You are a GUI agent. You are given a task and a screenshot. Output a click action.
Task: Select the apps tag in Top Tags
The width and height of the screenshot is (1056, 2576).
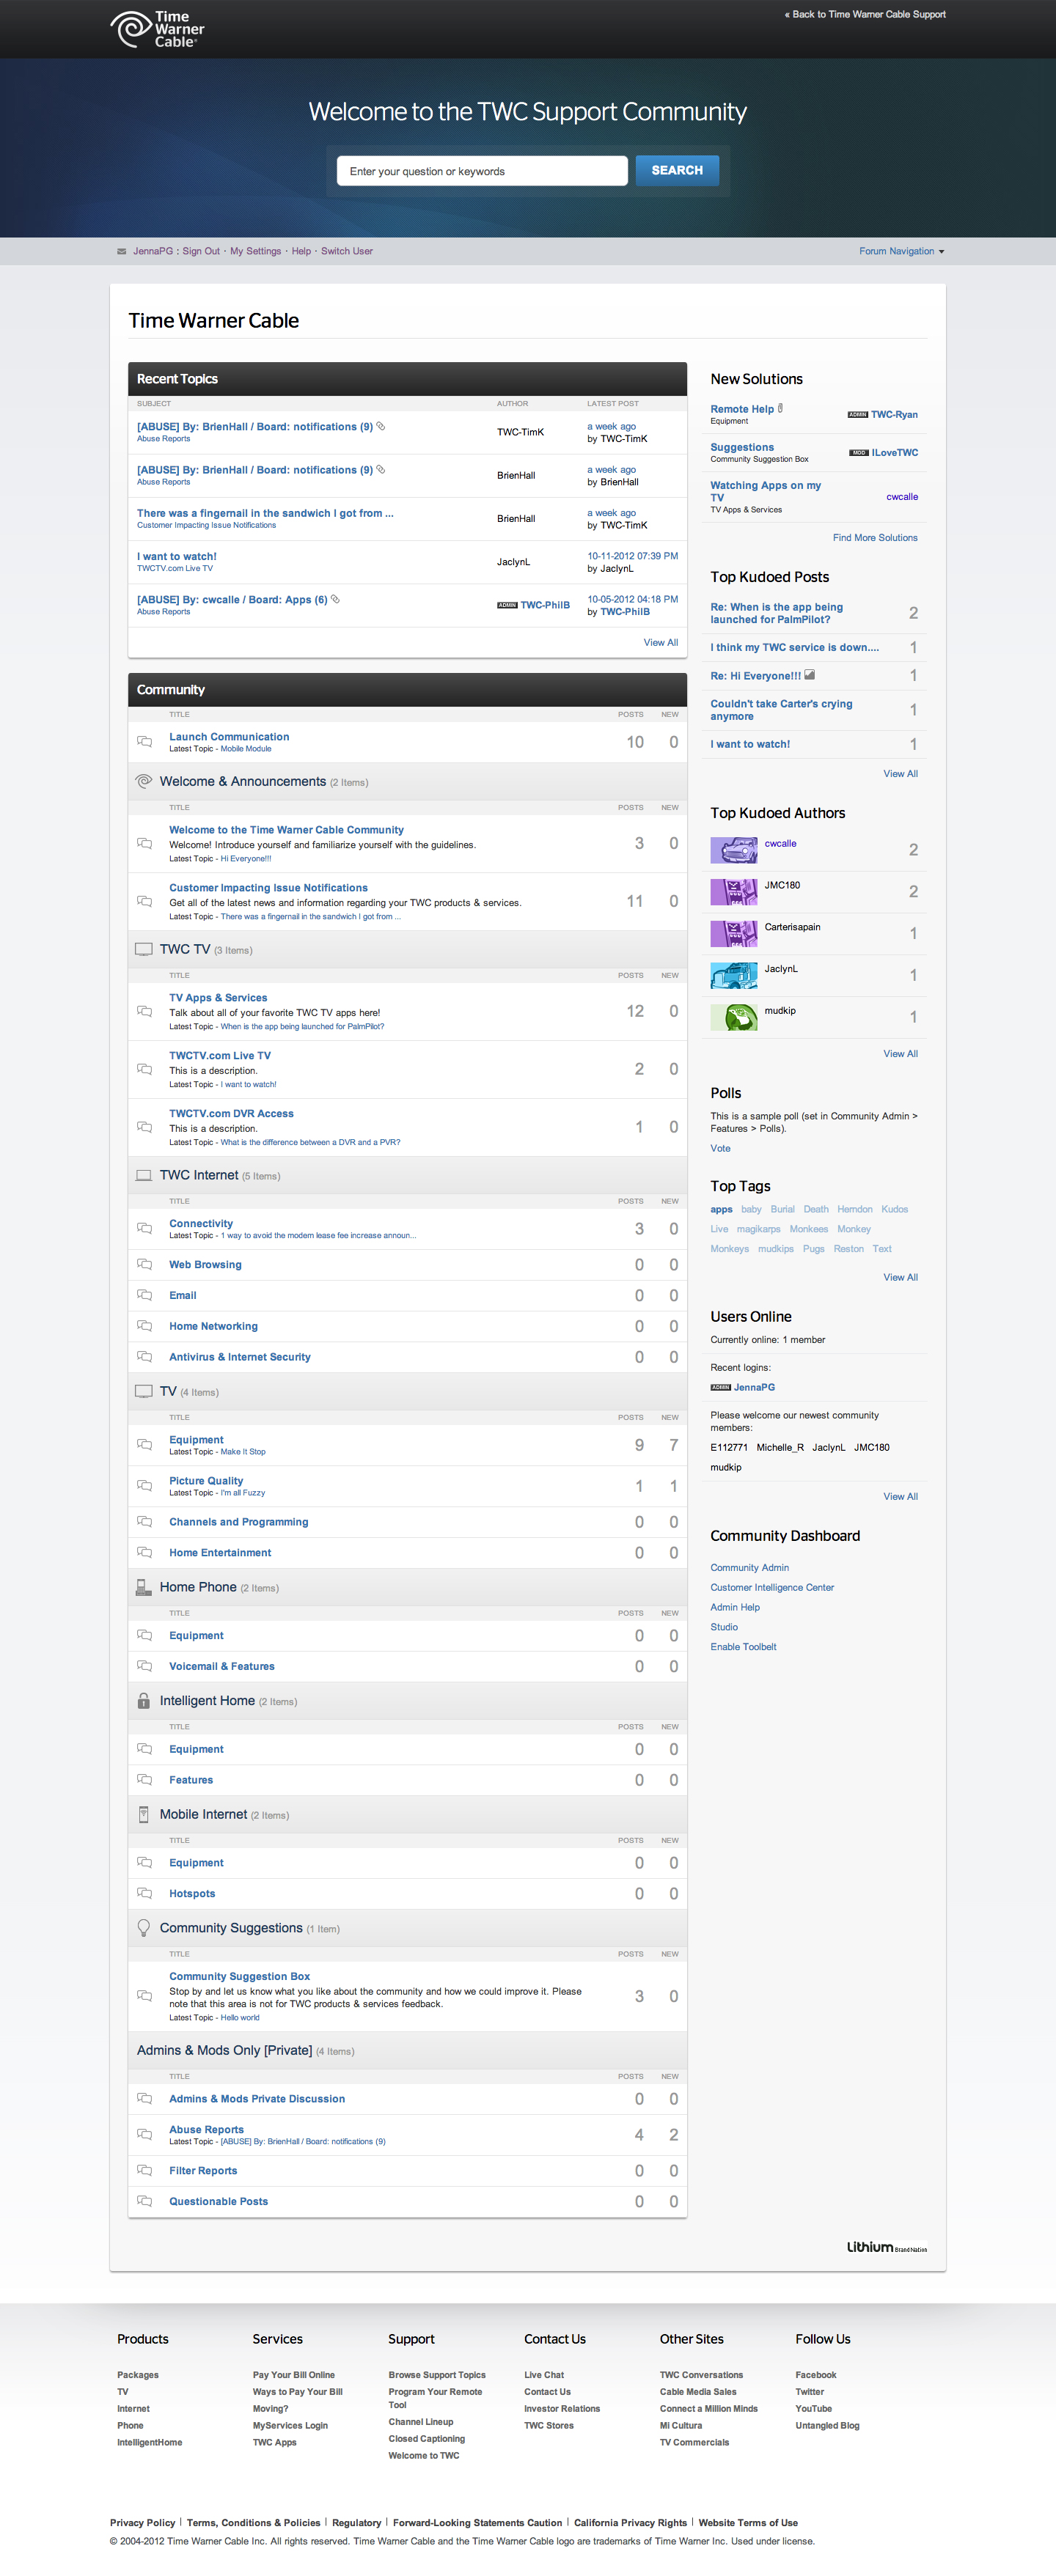click(x=721, y=1209)
